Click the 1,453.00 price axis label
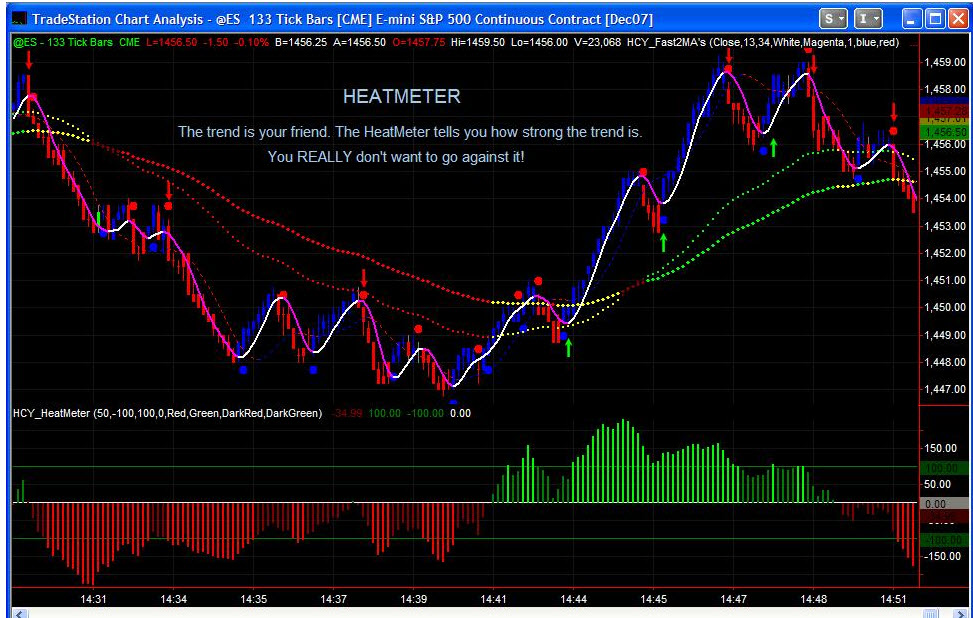This screenshot has height=618, width=973. 945,226
